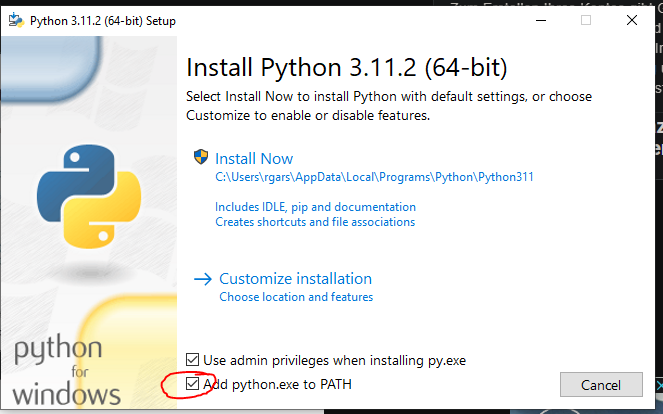Toggle the "Add python.exe to PATH" checkbox
The image size is (663, 414).
193,384
